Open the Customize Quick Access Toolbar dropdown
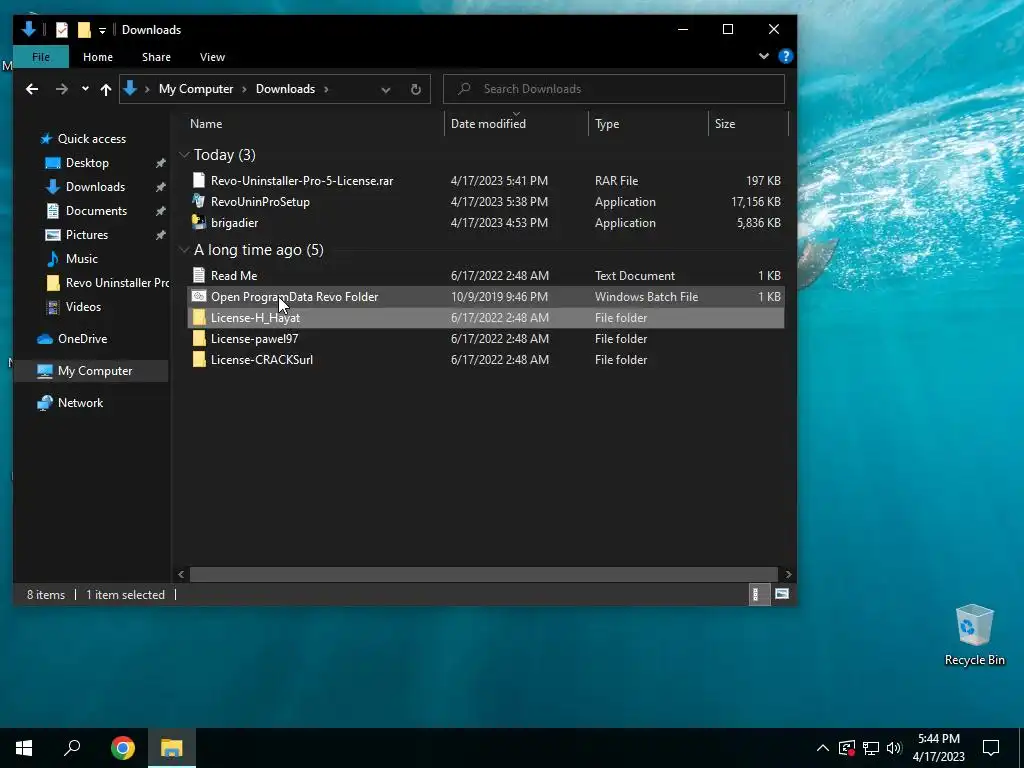 pyautogui.click(x=103, y=31)
